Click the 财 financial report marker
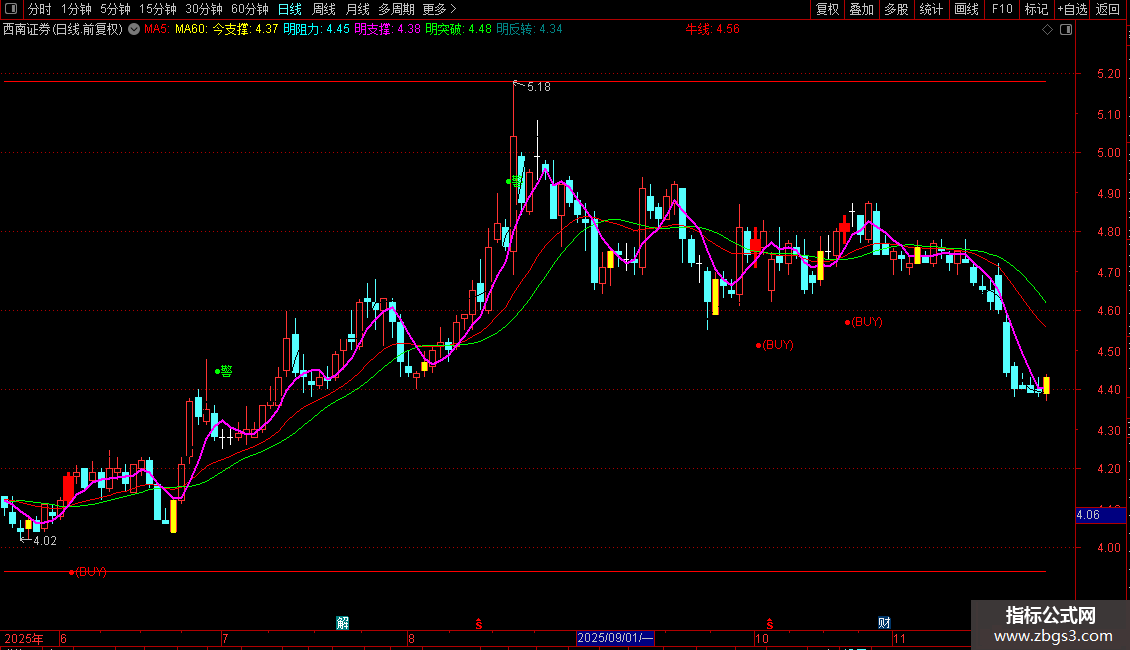The image size is (1130, 650). click(x=884, y=623)
